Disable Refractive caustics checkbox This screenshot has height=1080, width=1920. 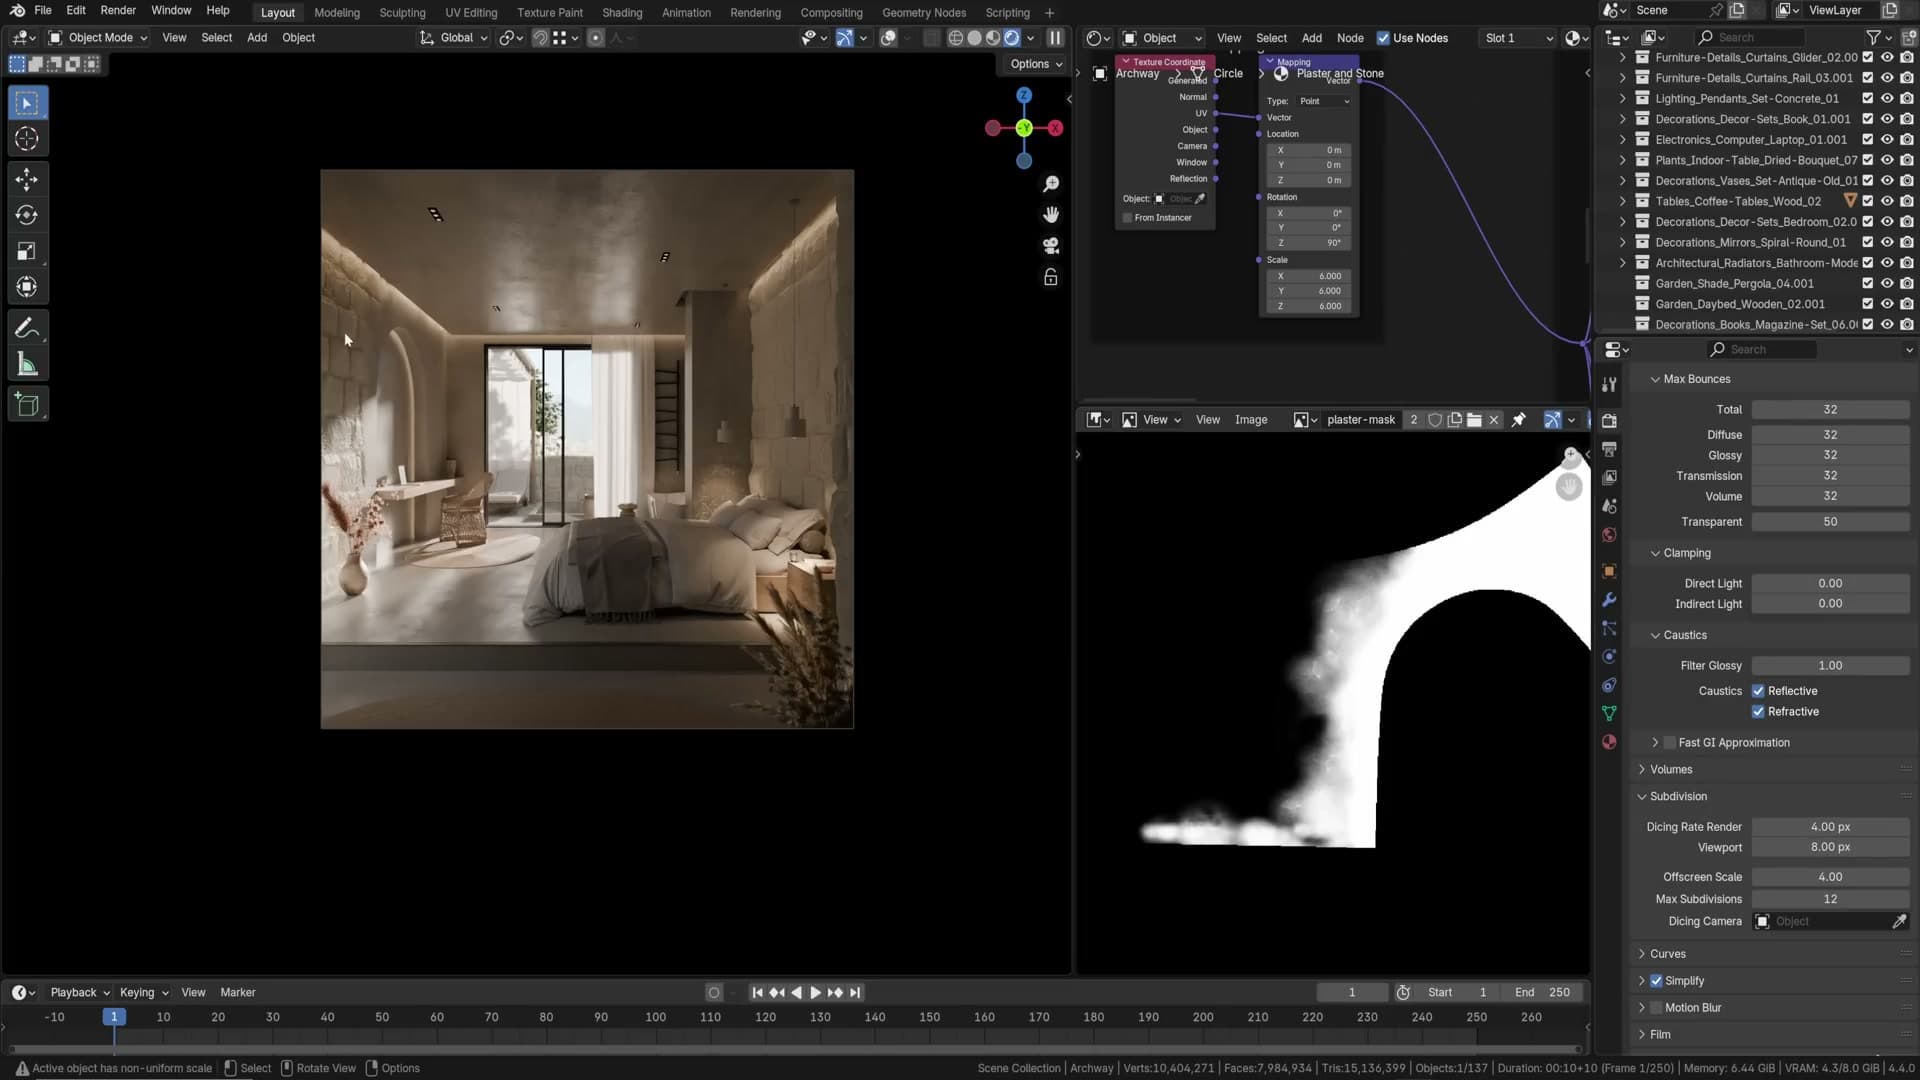(1758, 712)
